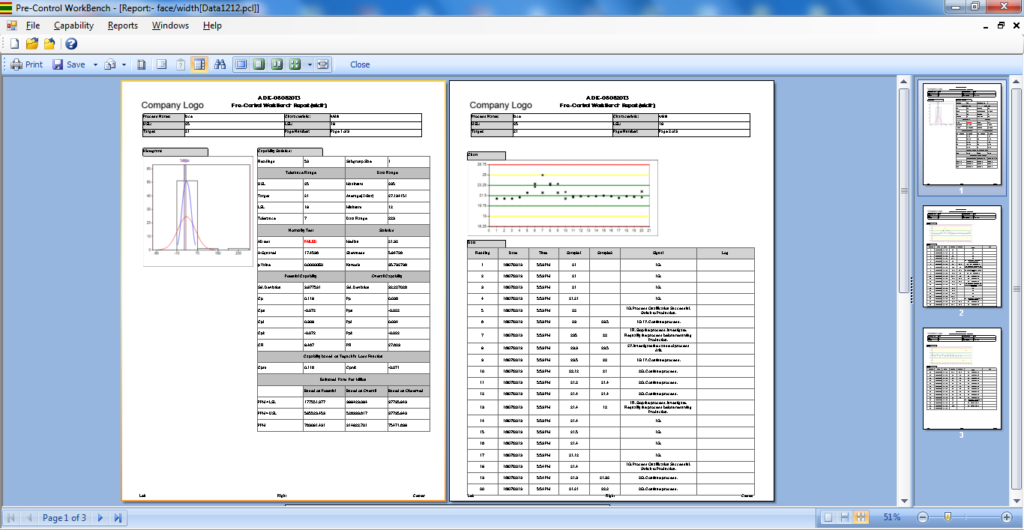Open the Windows menu
The width and height of the screenshot is (1024, 530).
[170, 25]
